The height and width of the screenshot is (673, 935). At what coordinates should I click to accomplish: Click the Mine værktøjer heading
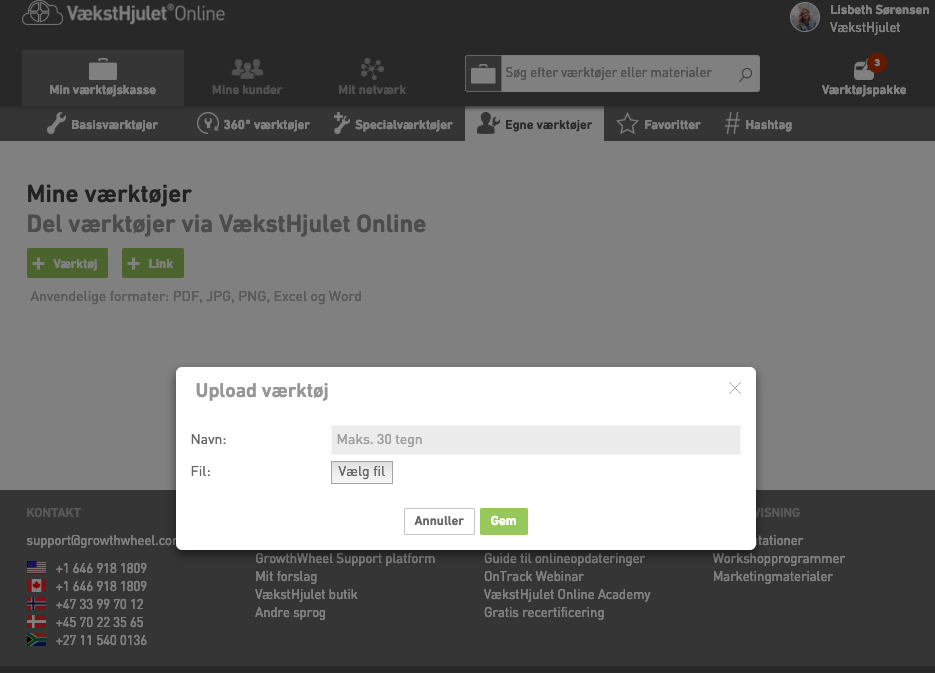tap(109, 194)
